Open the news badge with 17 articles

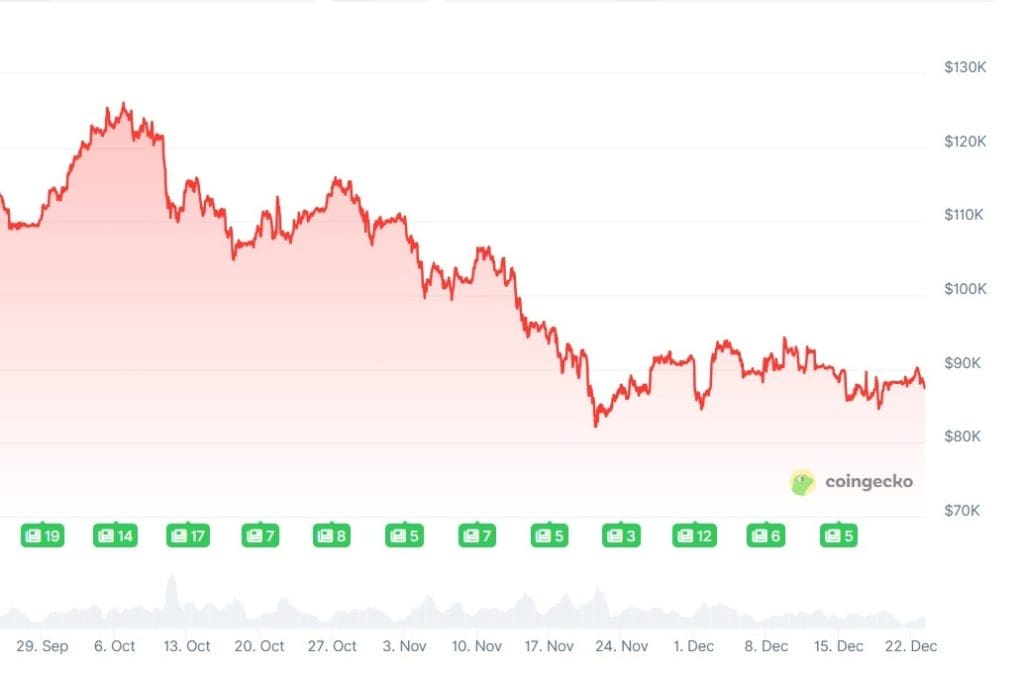click(187, 536)
